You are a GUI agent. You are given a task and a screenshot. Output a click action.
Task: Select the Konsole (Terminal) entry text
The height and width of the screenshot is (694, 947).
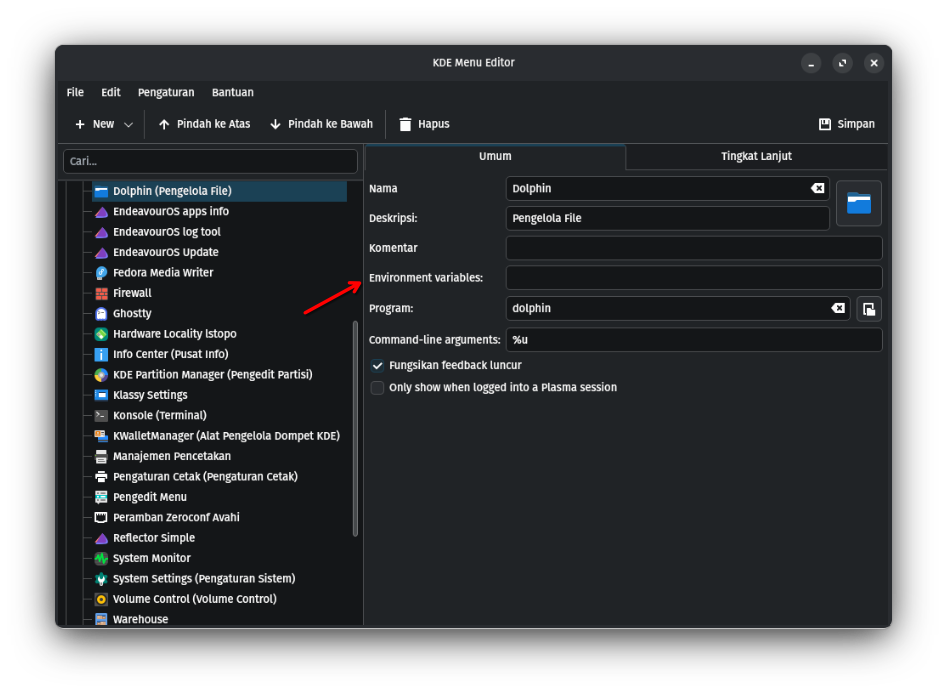point(160,416)
